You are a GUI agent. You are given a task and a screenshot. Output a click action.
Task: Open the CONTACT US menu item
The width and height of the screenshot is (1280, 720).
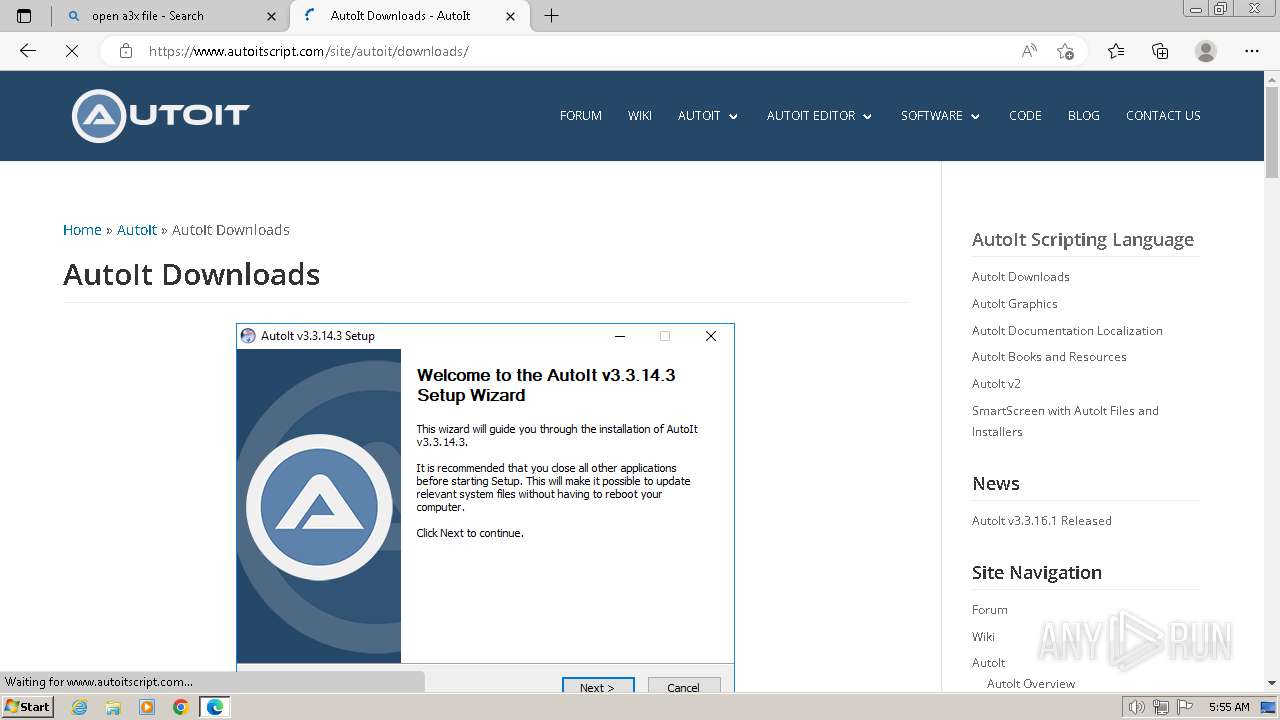point(1163,116)
